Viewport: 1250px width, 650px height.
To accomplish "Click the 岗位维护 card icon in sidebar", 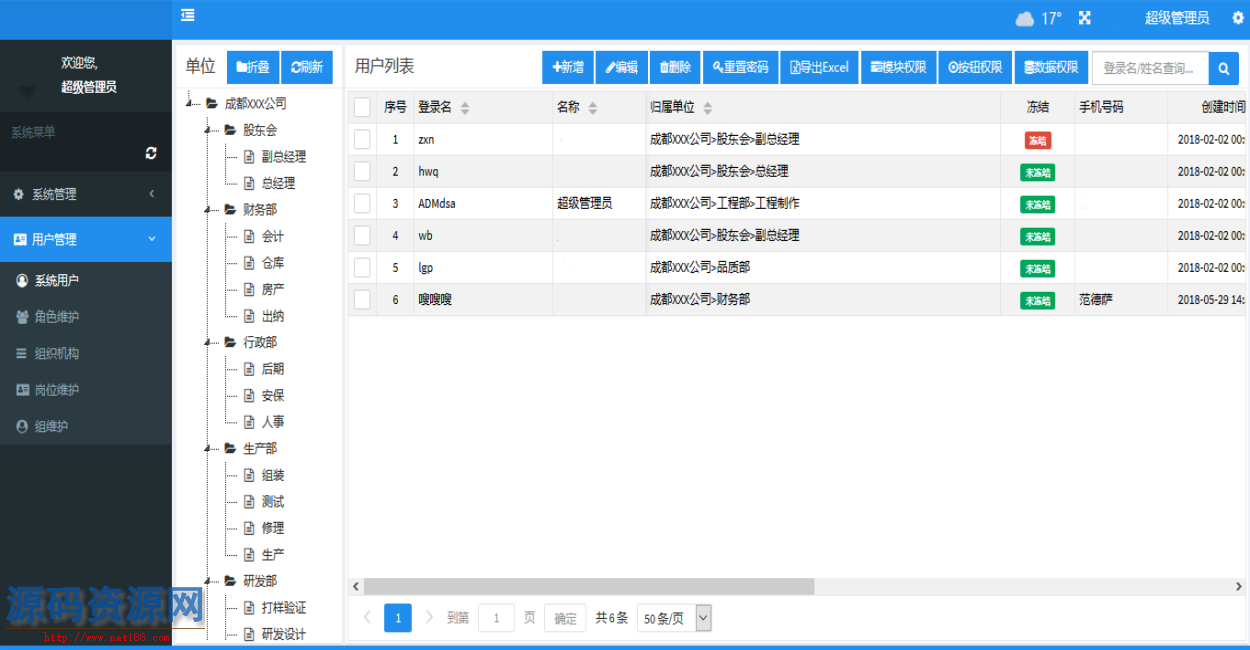I will tap(22, 390).
